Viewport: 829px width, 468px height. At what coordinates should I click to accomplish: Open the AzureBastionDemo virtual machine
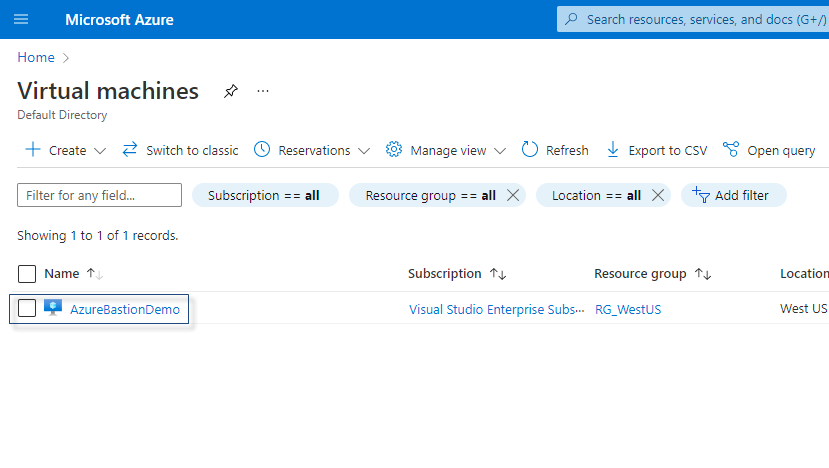coord(125,309)
